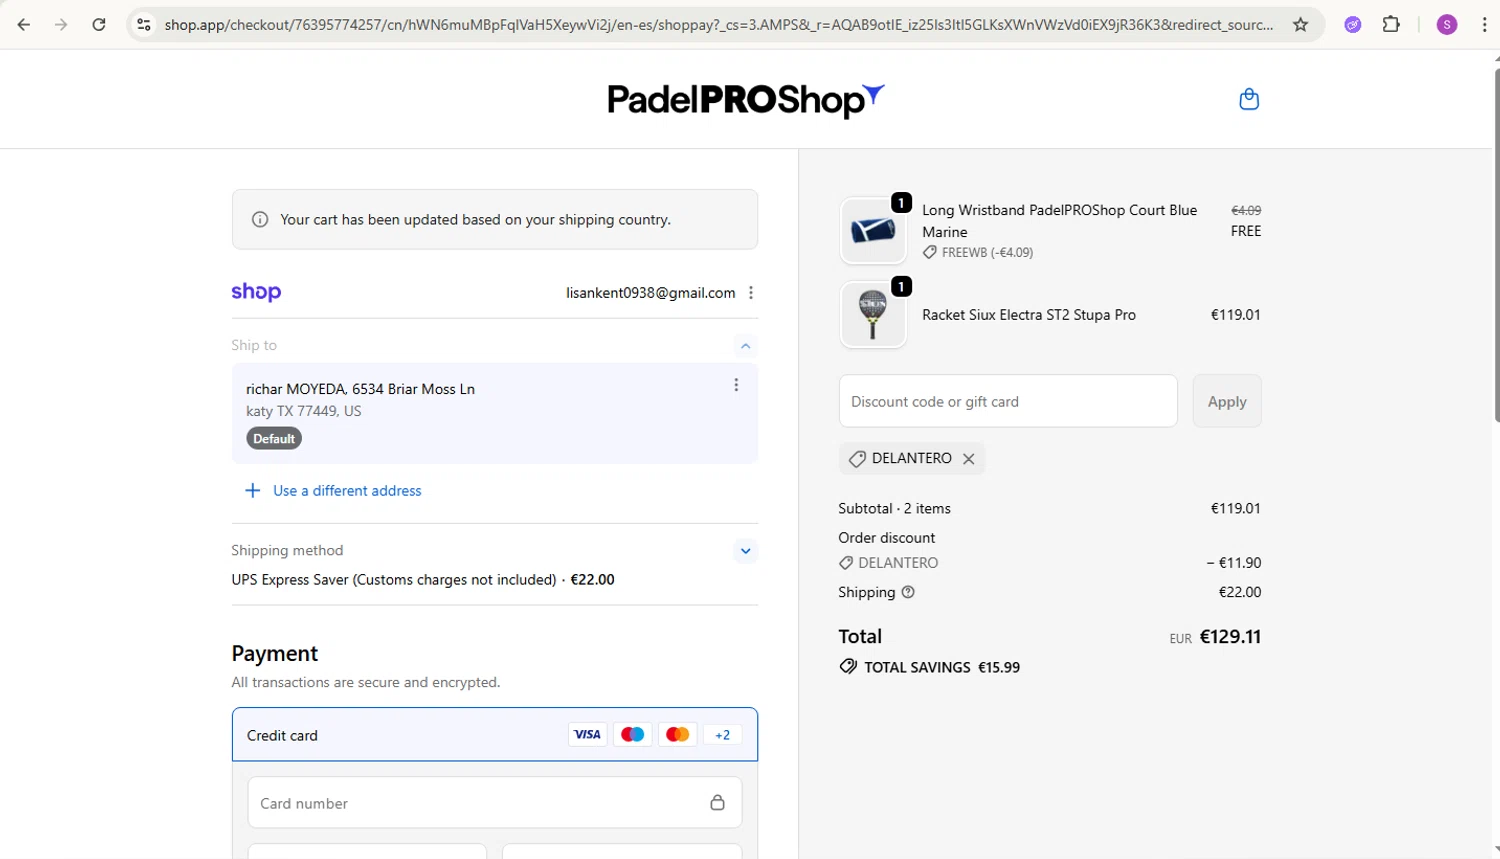This screenshot has height=859, width=1500.
Task: Click the plus icon for different address
Action: (252, 491)
